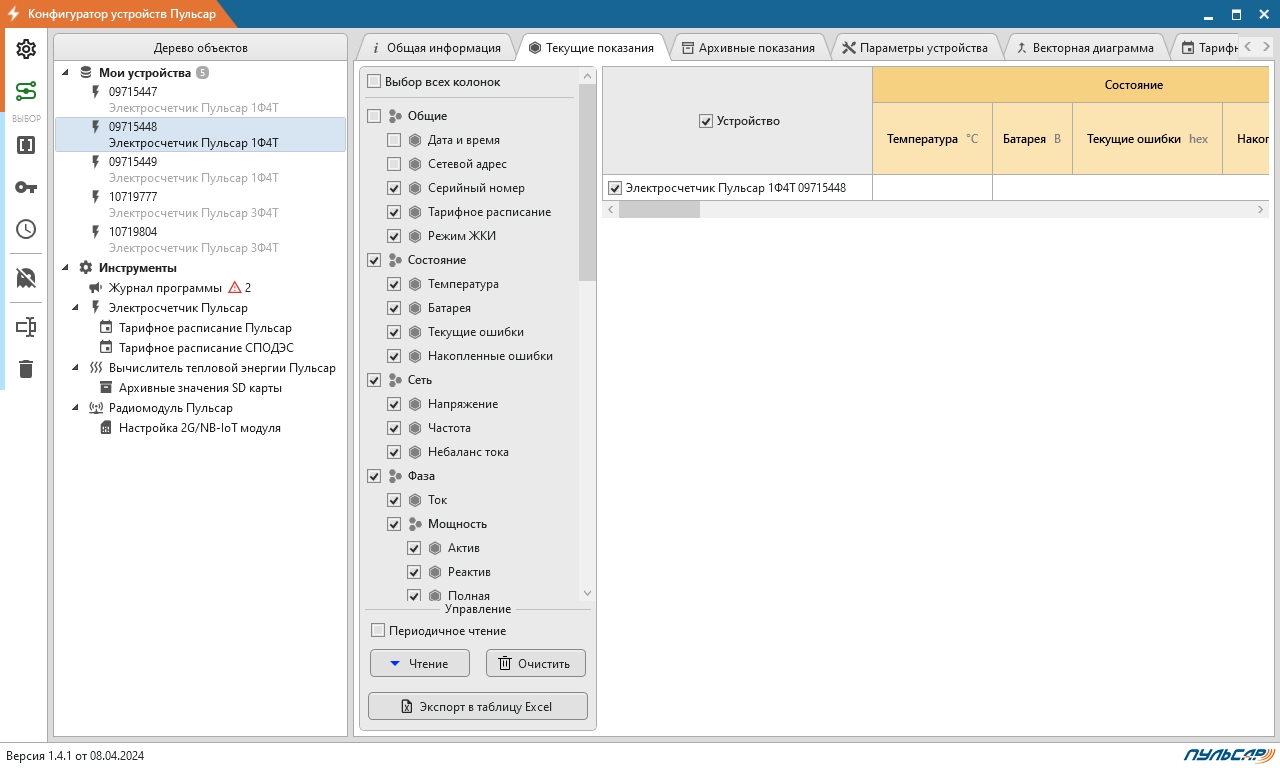Click the table's horizontal scrollbar thumb

point(659,209)
